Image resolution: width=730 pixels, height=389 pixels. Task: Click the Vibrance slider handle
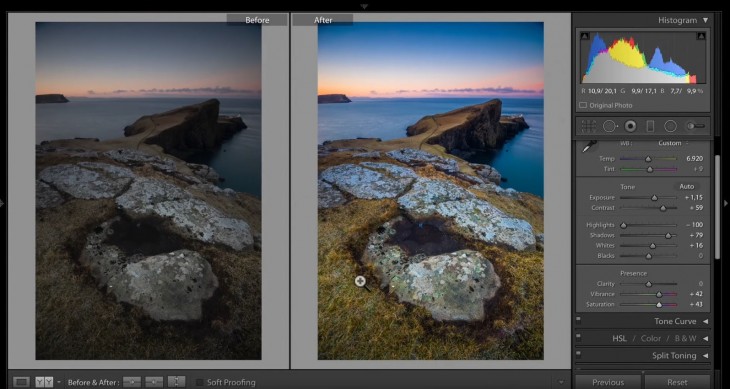(659, 294)
